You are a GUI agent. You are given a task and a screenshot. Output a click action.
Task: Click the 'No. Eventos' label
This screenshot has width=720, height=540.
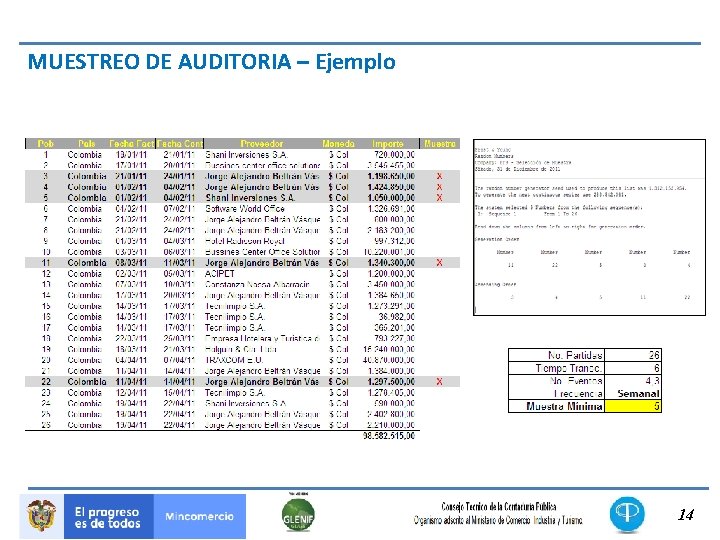576,381
